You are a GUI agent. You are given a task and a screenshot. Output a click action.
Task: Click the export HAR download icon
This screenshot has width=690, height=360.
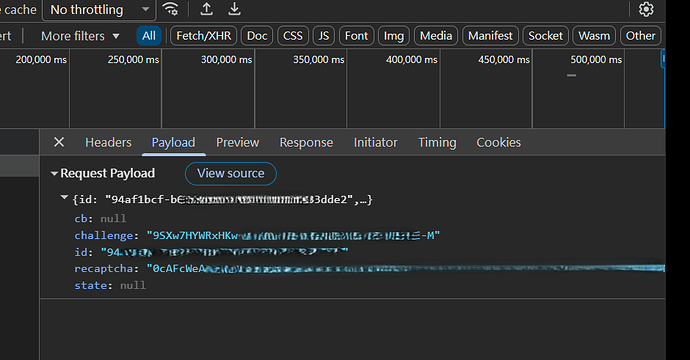(x=235, y=9)
